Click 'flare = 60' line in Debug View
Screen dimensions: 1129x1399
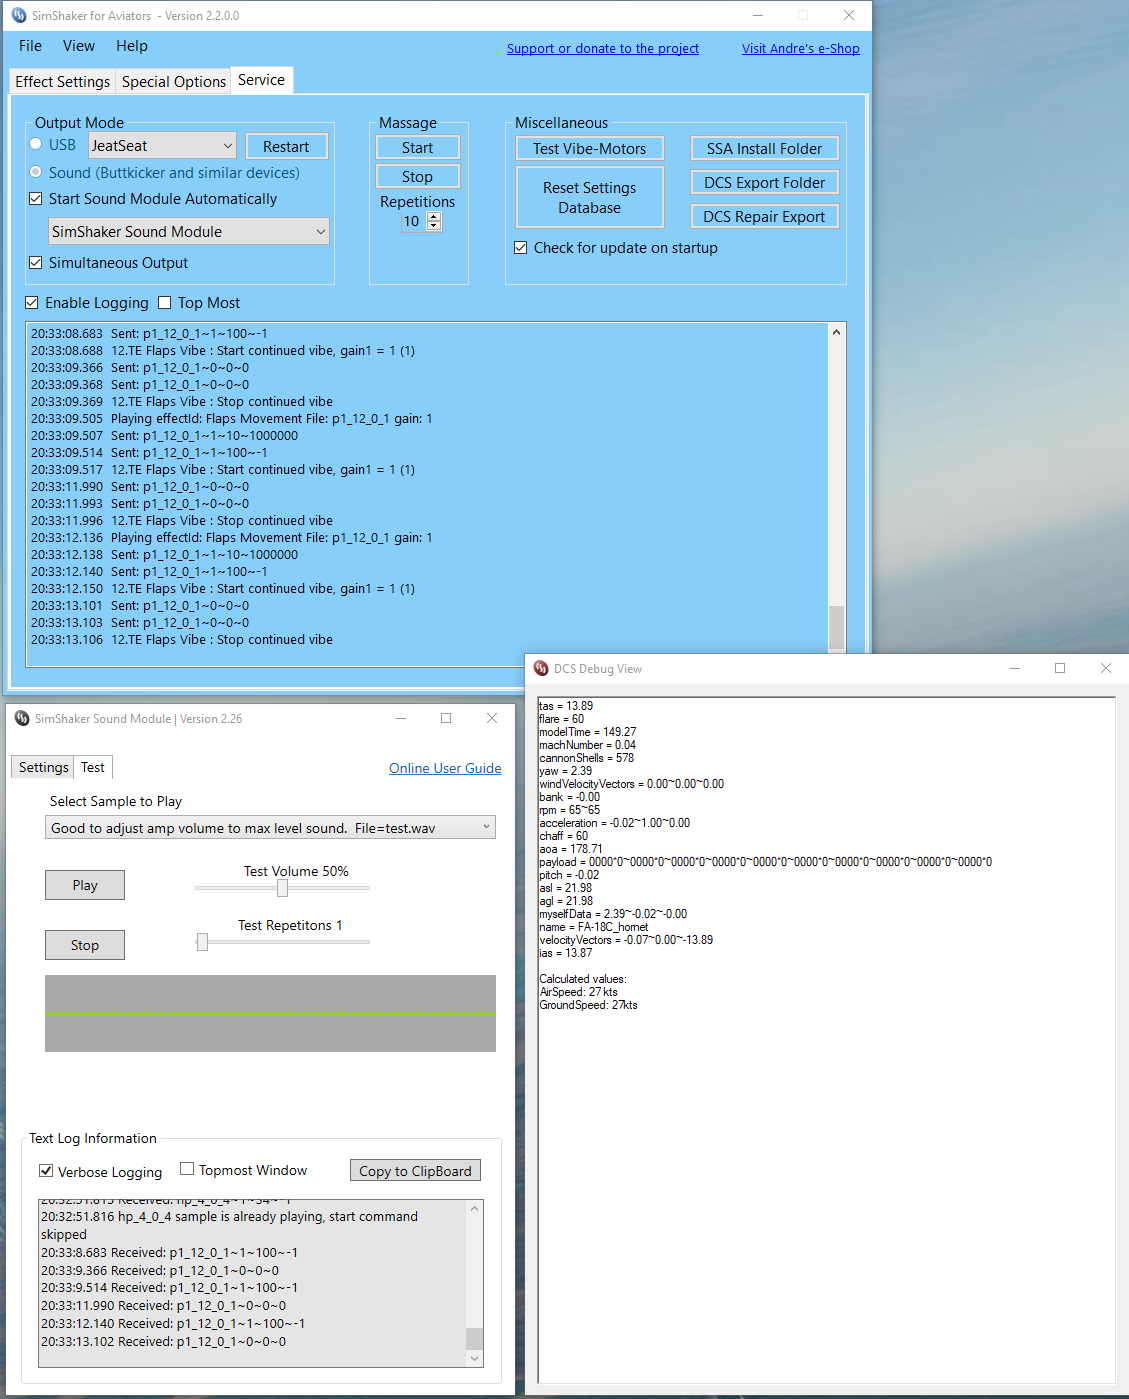[x=562, y=719]
